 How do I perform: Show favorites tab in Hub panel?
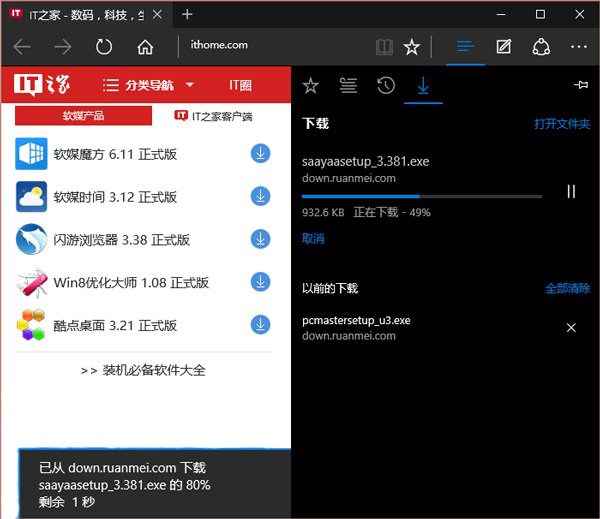310,85
